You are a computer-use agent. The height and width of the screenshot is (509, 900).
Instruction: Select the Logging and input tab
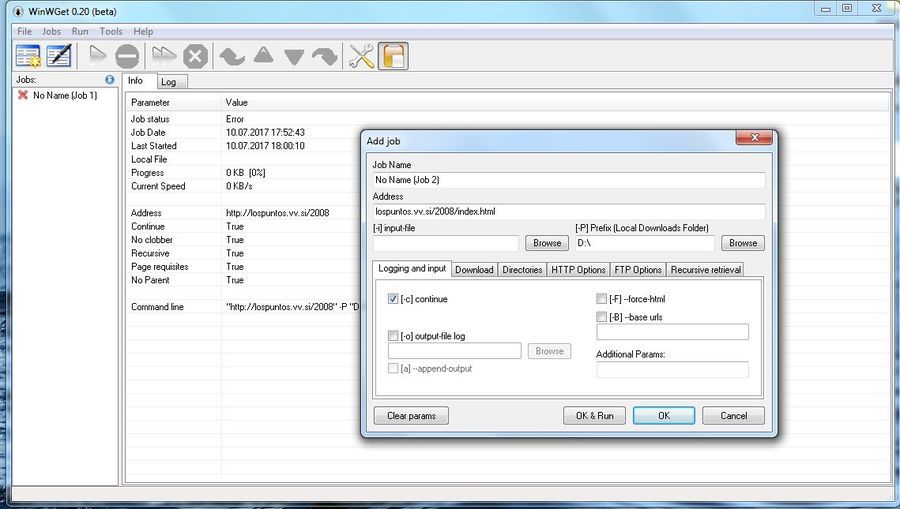[412, 269]
